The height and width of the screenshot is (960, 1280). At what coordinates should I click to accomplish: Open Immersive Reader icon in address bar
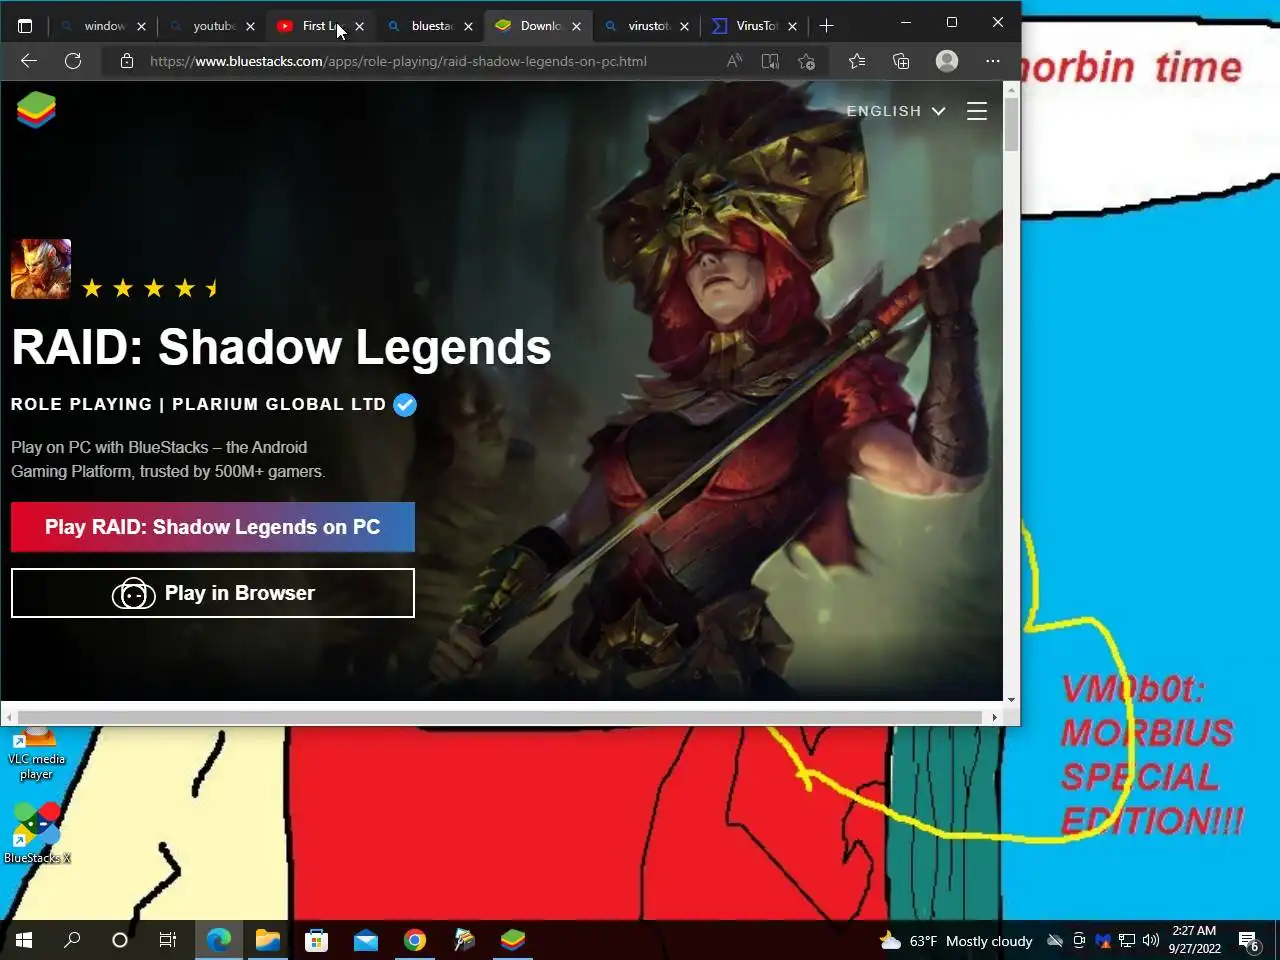click(770, 61)
